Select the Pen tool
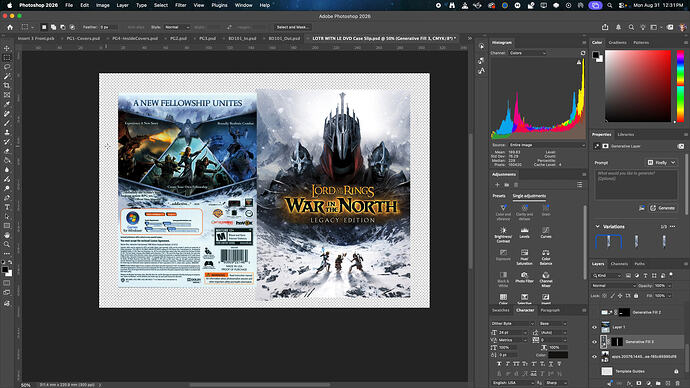690x388 pixels. tap(7, 198)
